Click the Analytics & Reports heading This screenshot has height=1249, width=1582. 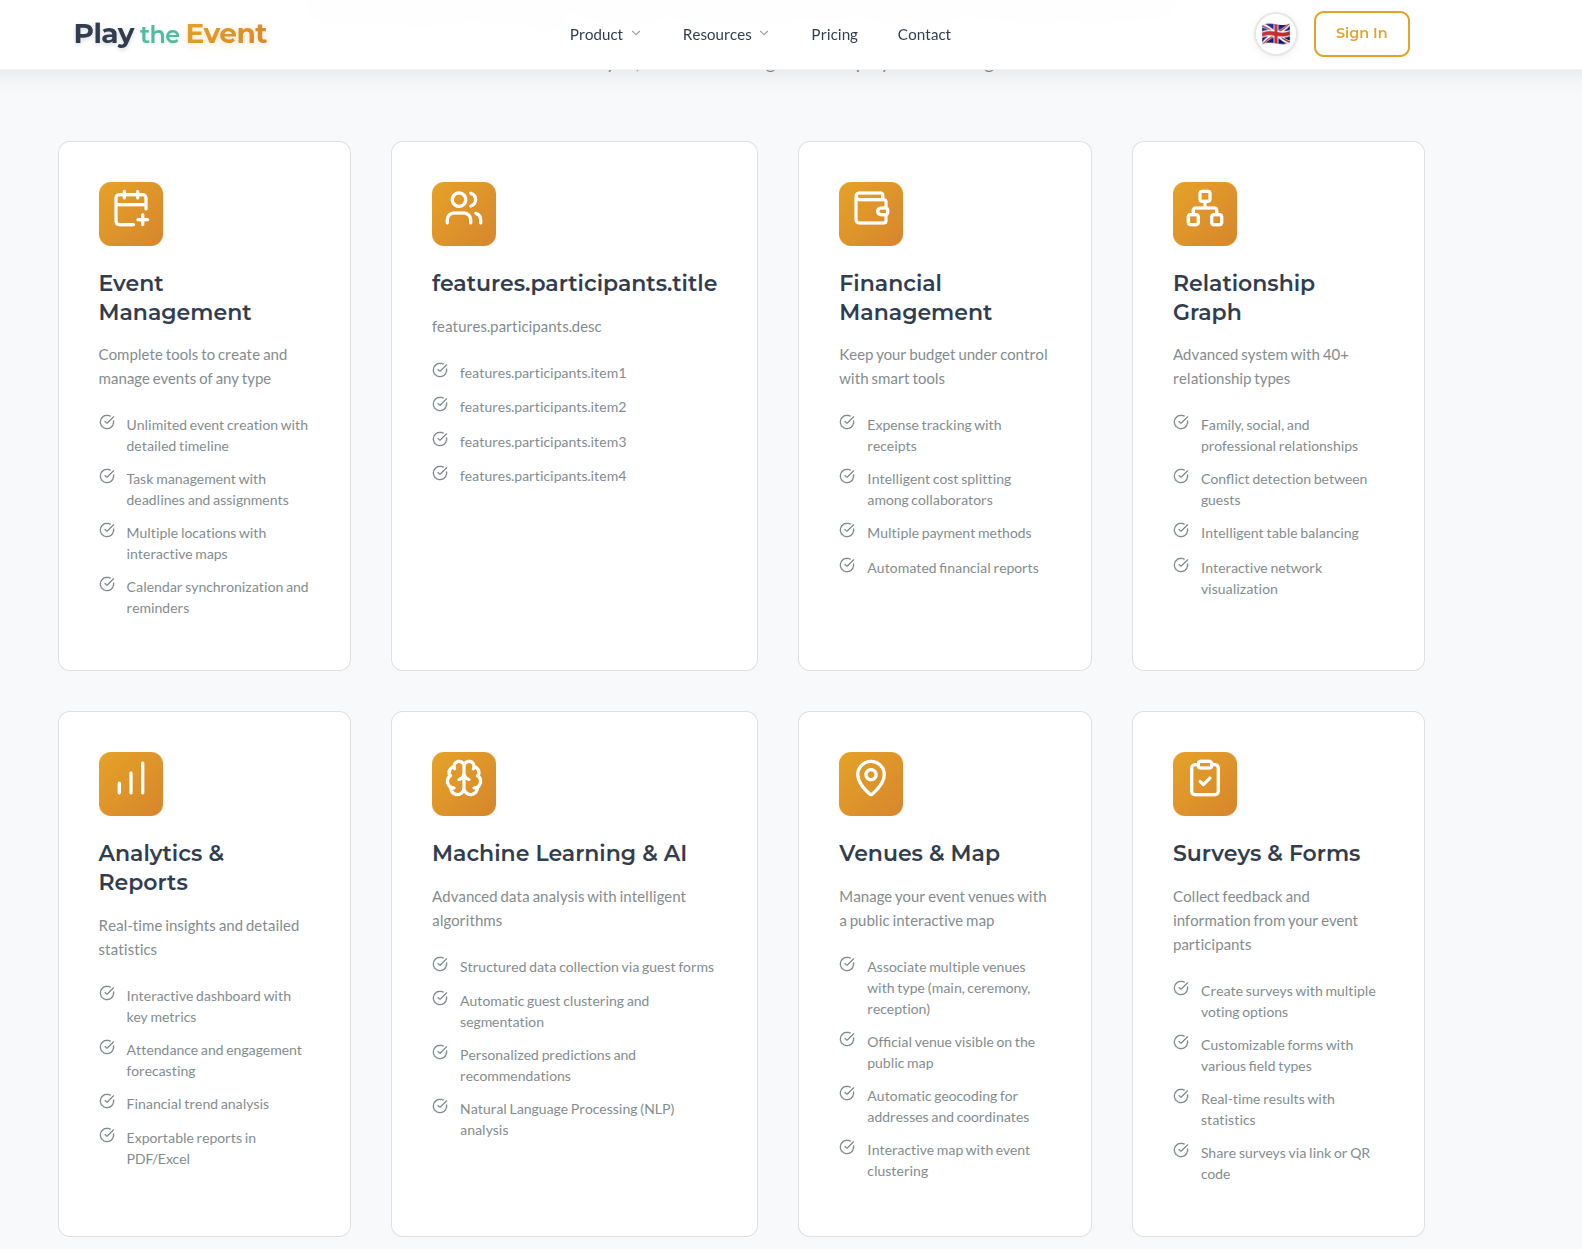tap(161, 868)
